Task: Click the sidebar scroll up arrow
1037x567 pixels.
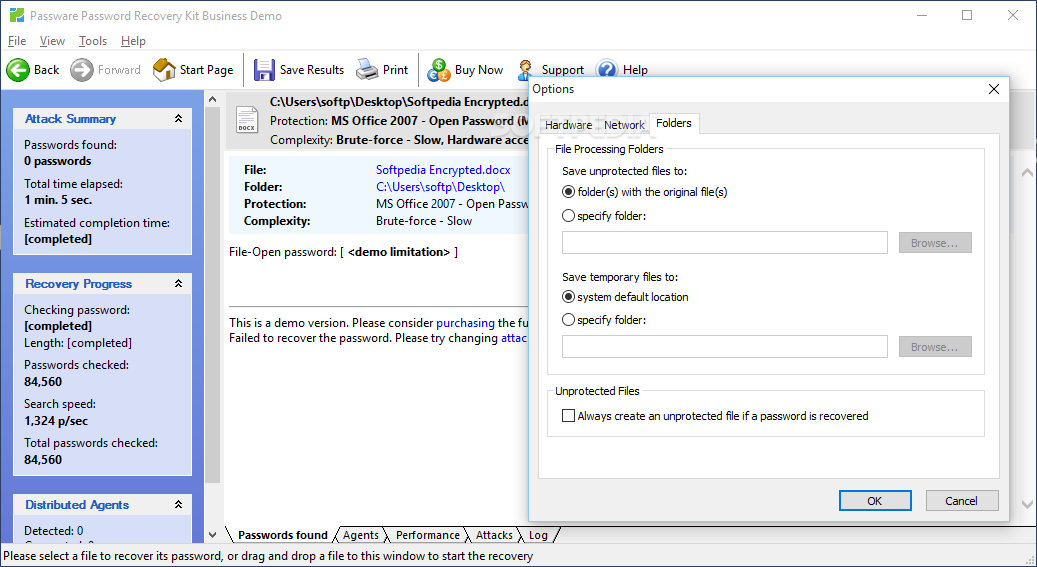Action: click(x=212, y=100)
